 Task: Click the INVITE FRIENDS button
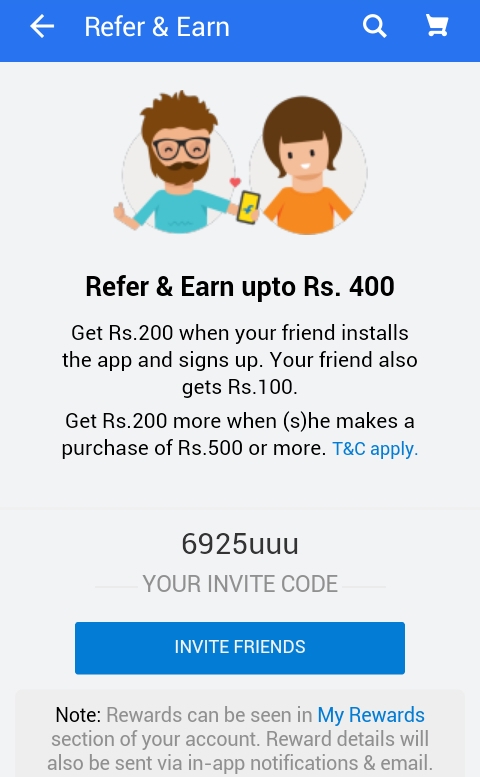click(240, 648)
